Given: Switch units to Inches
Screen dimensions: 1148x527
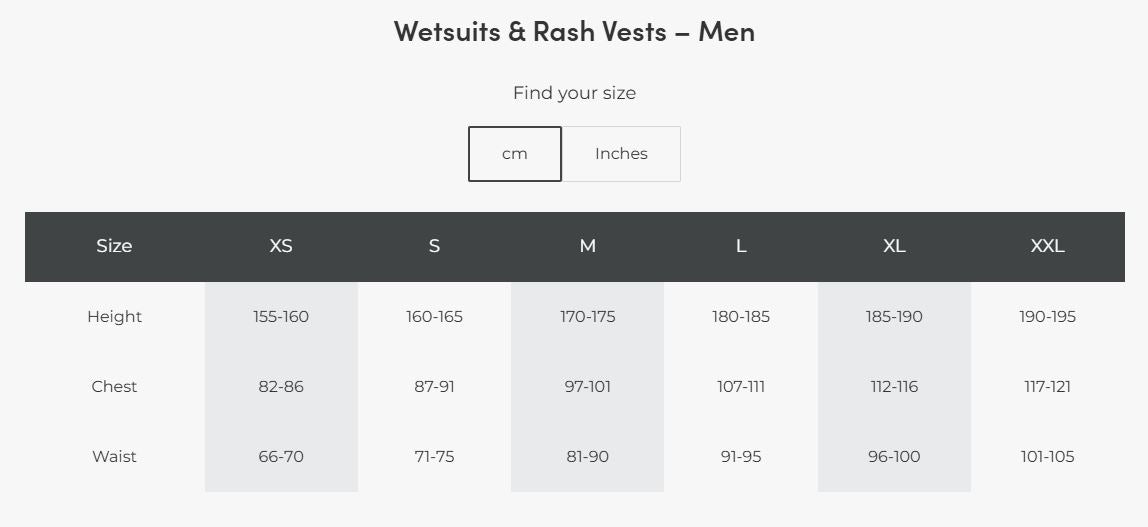Looking at the screenshot, I should [621, 154].
